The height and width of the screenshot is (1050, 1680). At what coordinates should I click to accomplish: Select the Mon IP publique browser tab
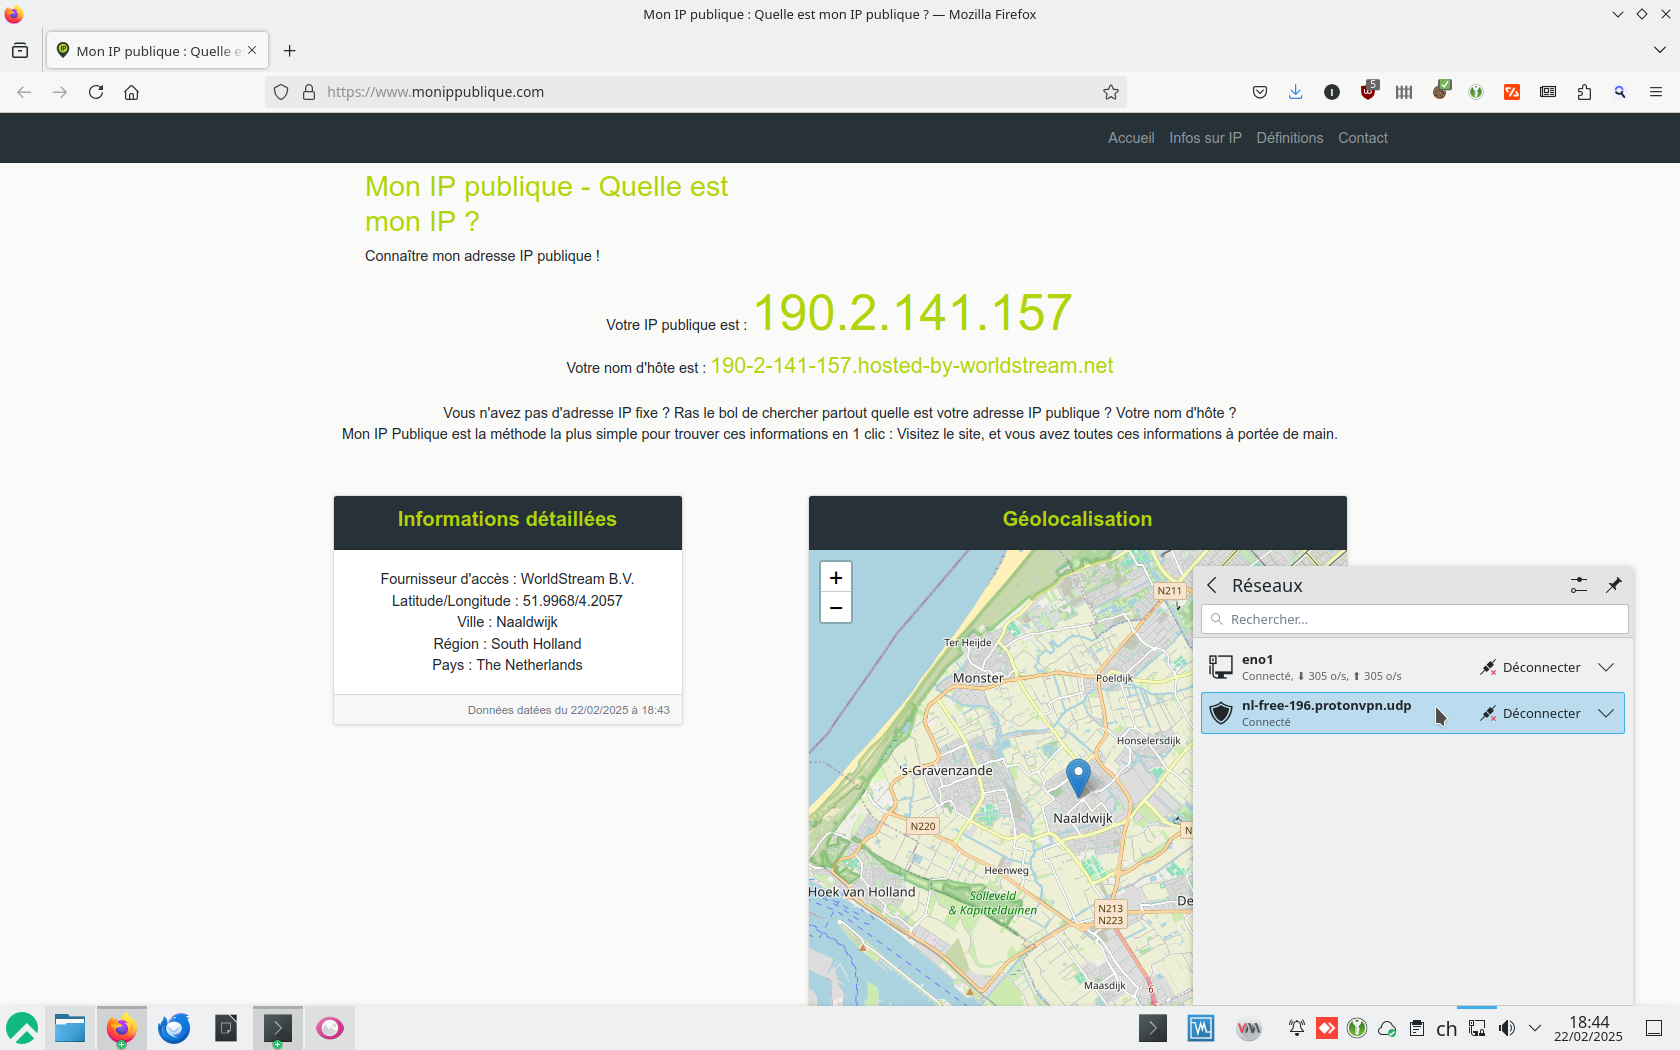[x=150, y=50]
